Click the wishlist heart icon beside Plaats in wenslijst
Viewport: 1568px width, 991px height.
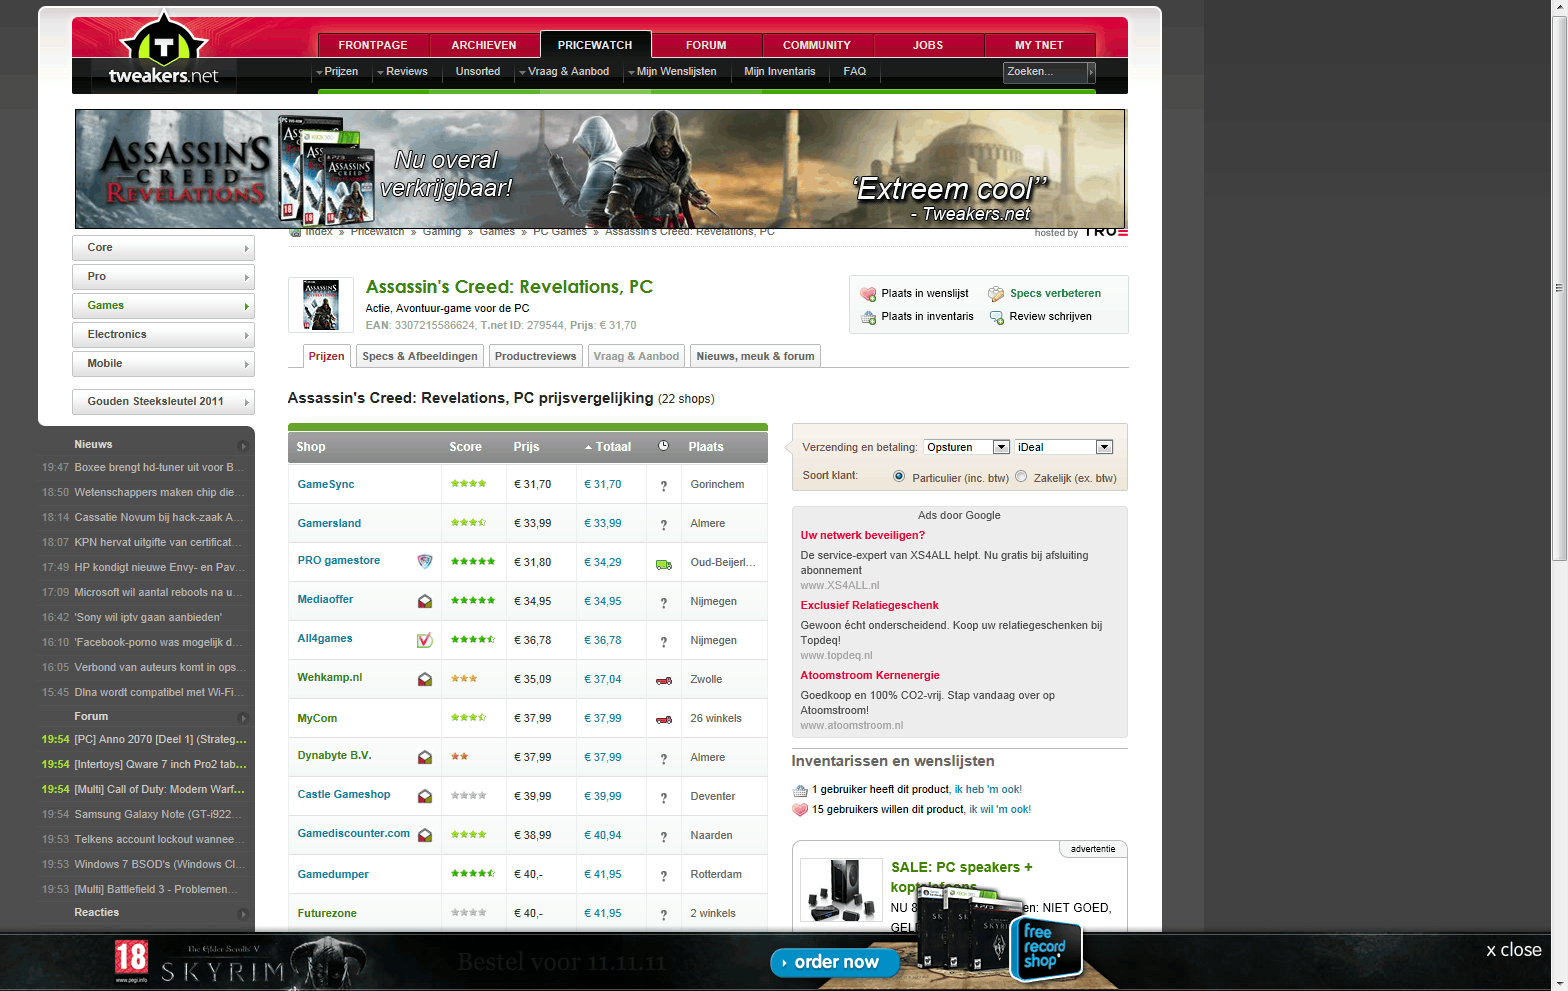(x=868, y=294)
